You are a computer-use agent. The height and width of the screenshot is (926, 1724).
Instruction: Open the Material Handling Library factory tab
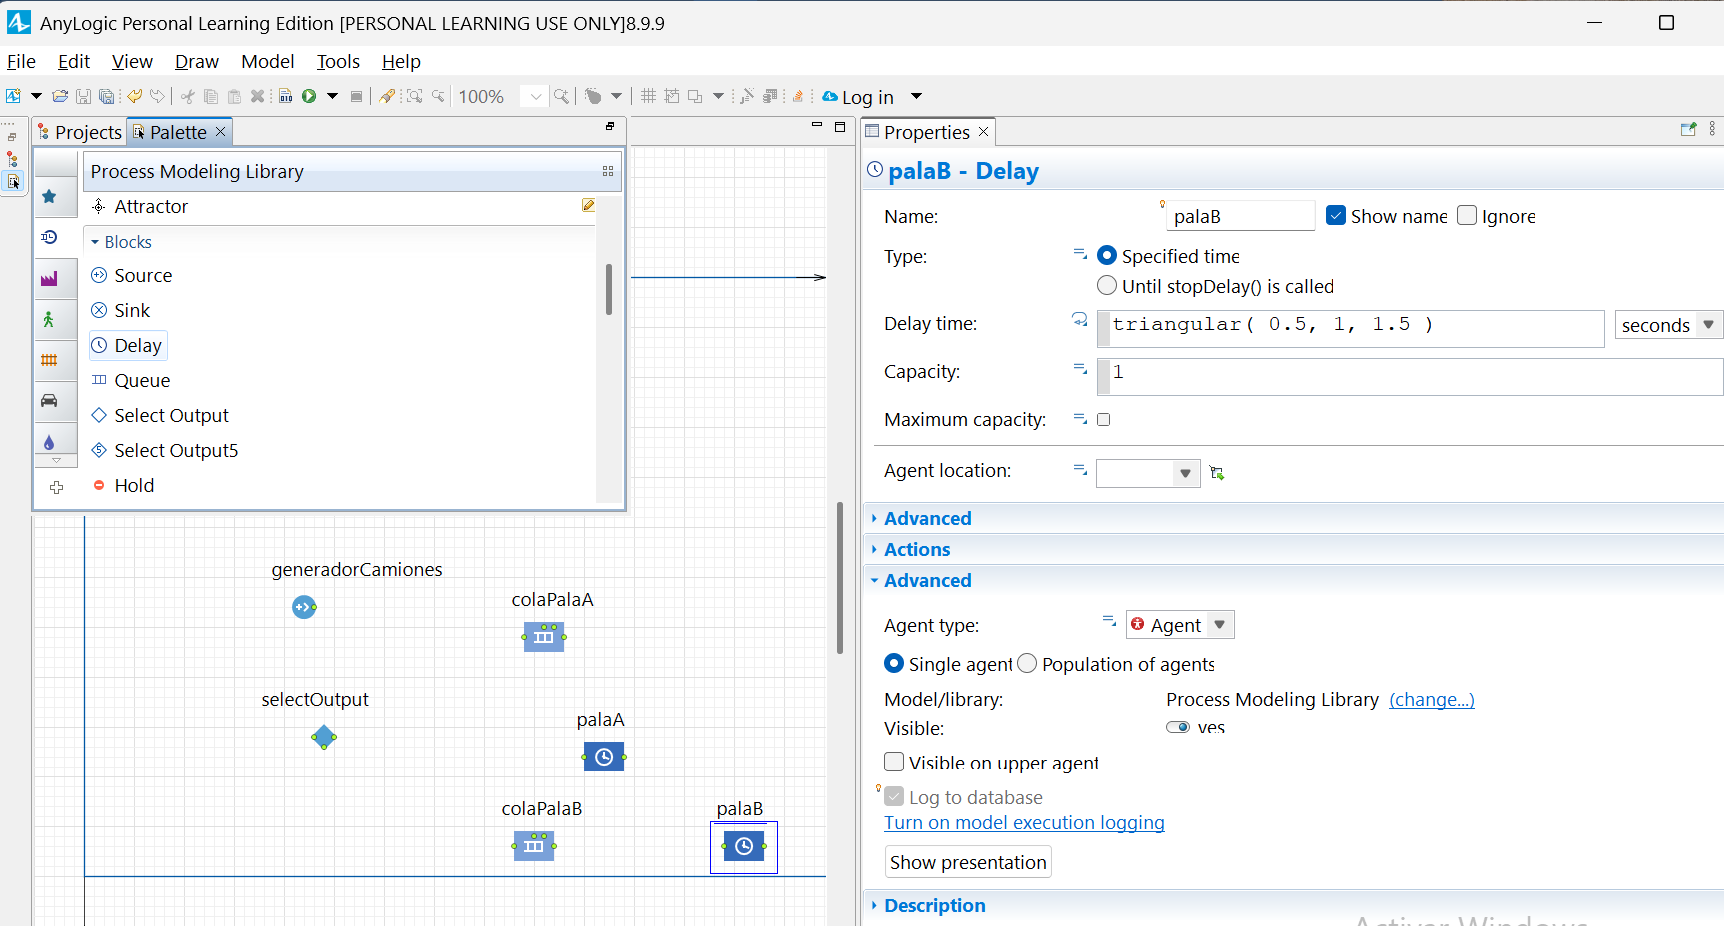[x=49, y=279]
